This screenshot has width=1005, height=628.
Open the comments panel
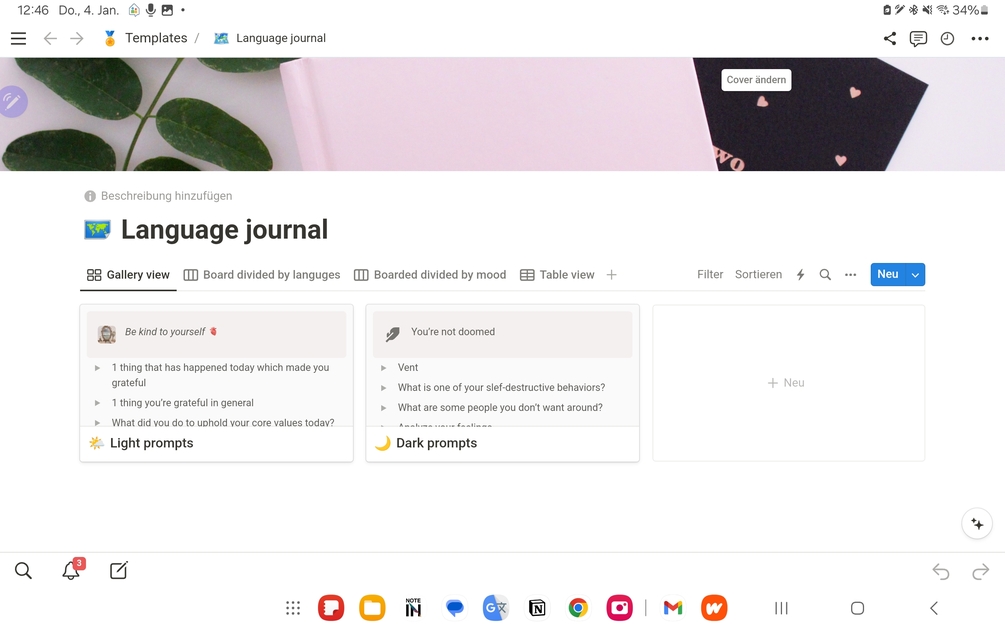[918, 38]
